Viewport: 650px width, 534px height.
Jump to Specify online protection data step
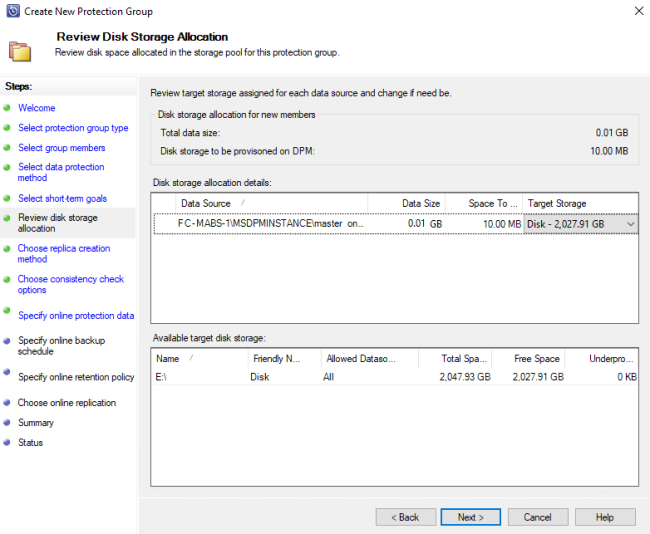(x=75, y=316)
